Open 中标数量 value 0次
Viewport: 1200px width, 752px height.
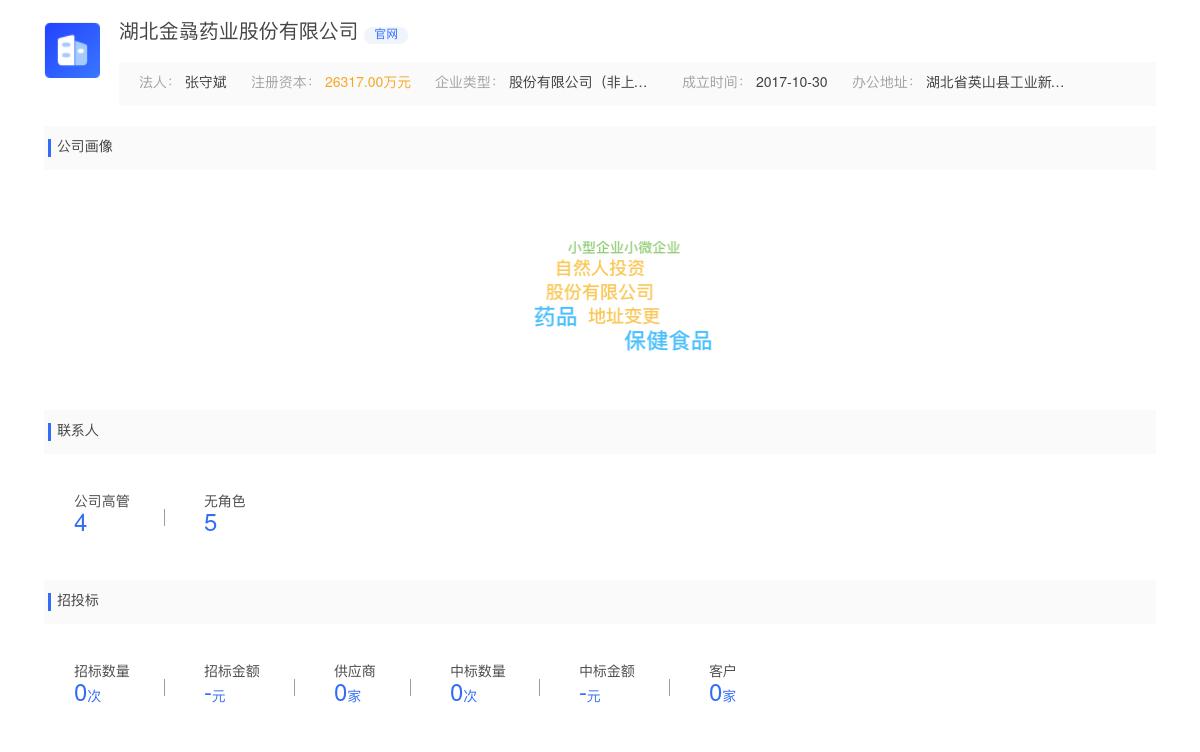(x=464, y=693)
